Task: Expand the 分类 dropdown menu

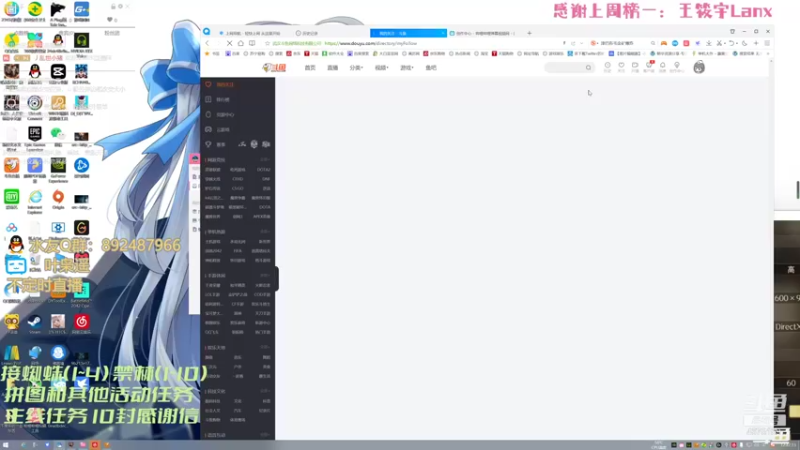Action: pyautogui.click(x=356, y=67)
